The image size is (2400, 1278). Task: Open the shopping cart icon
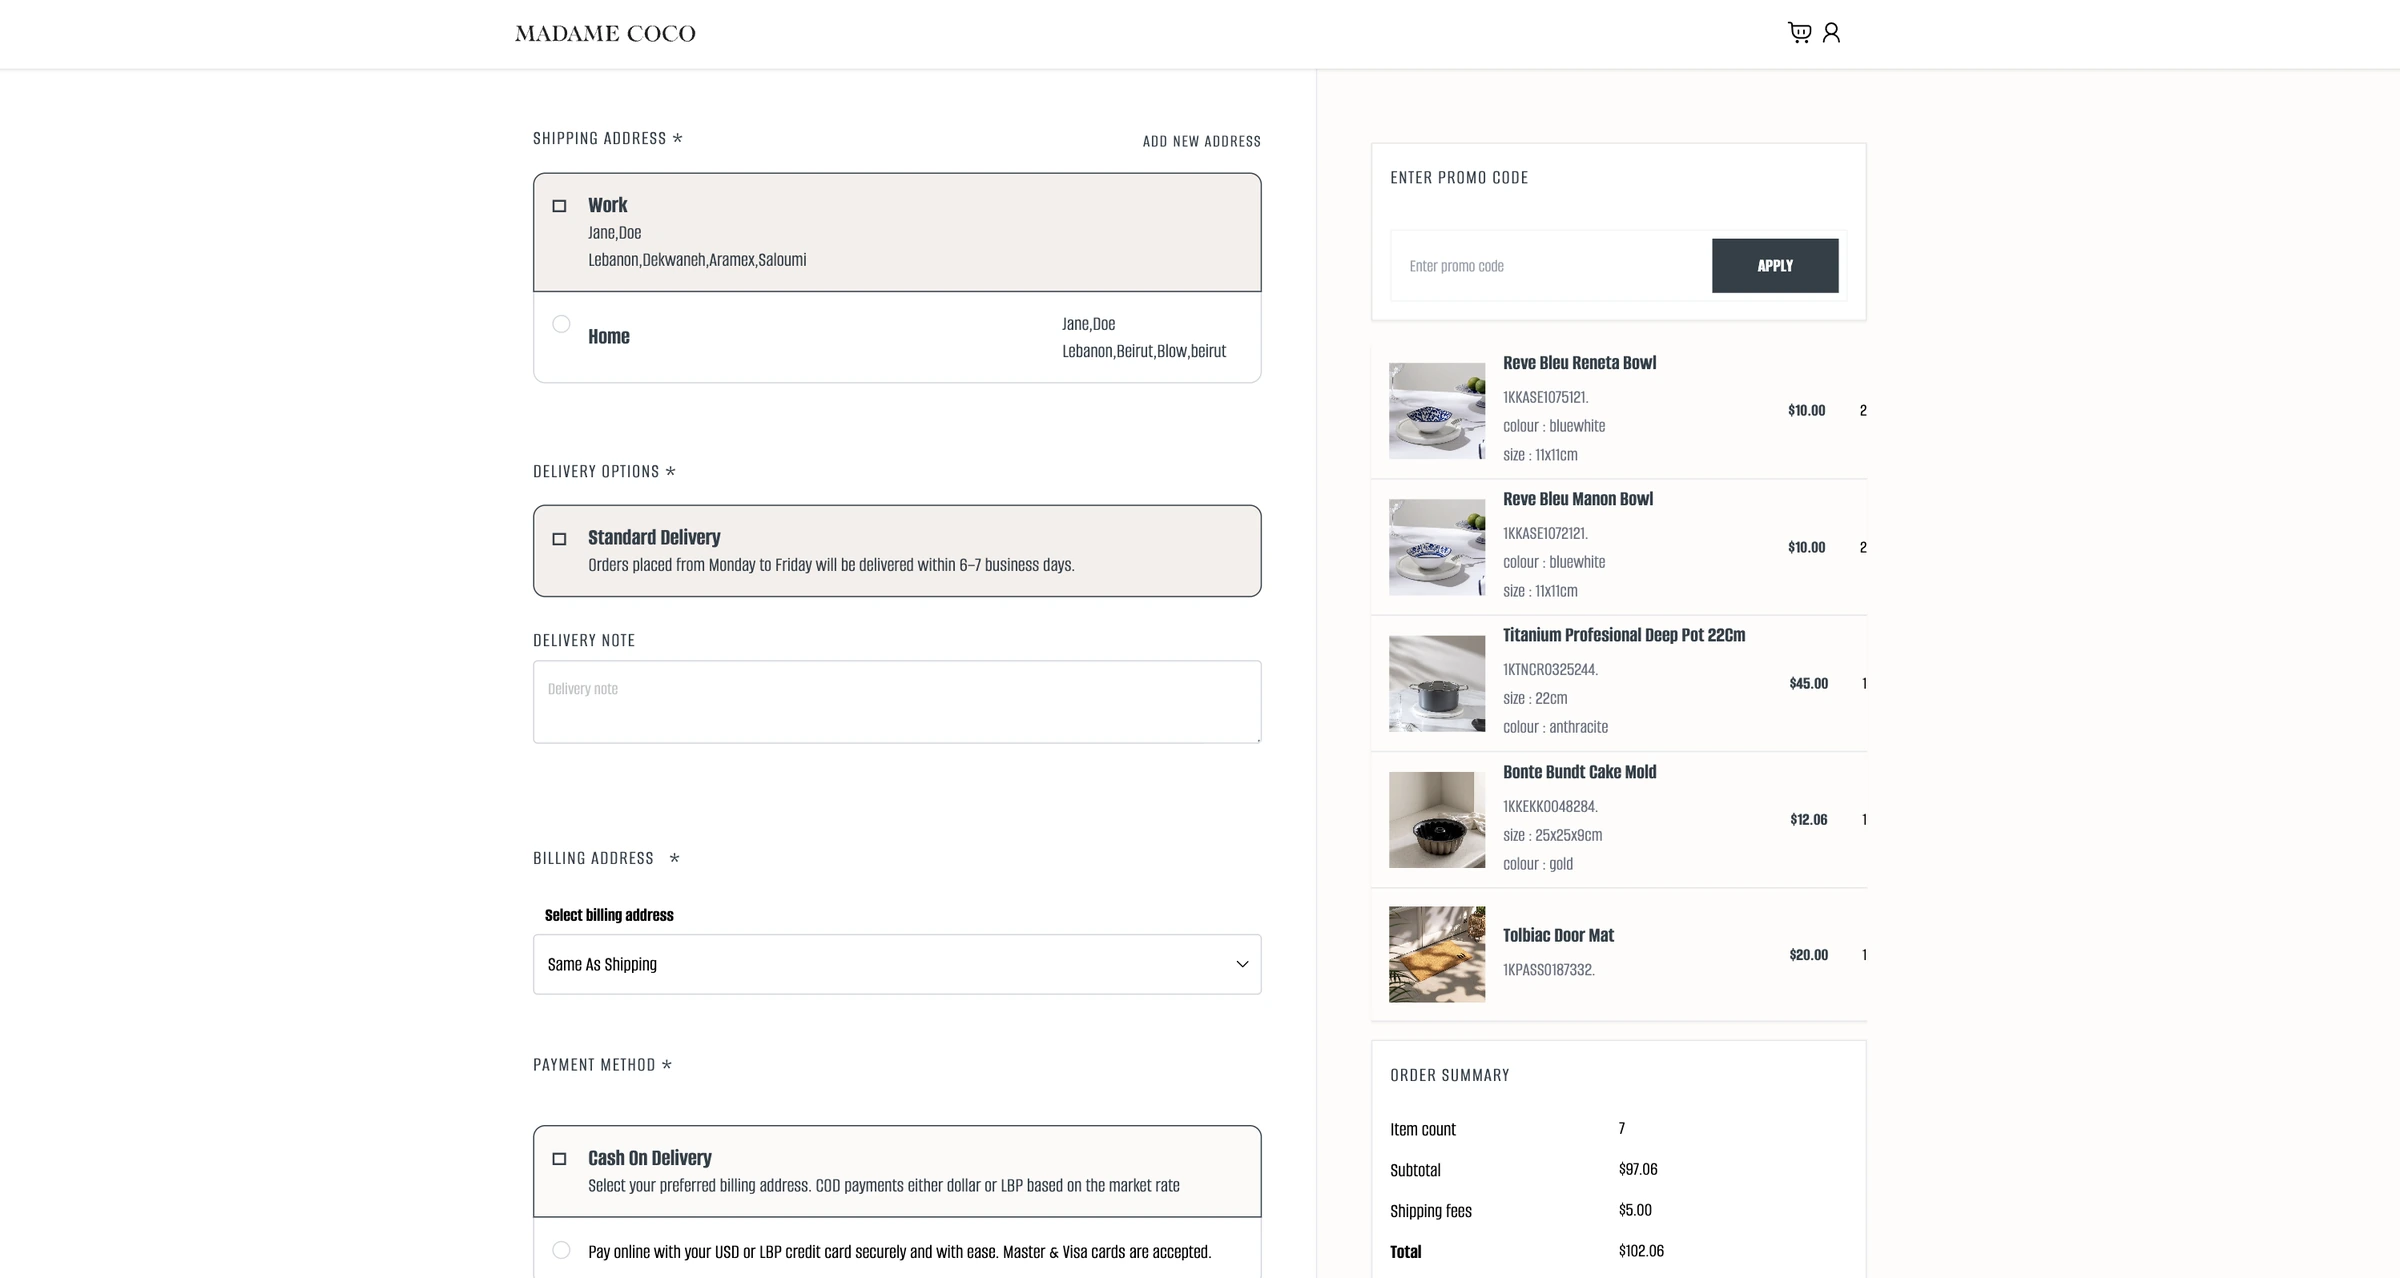pos(1799,33)
